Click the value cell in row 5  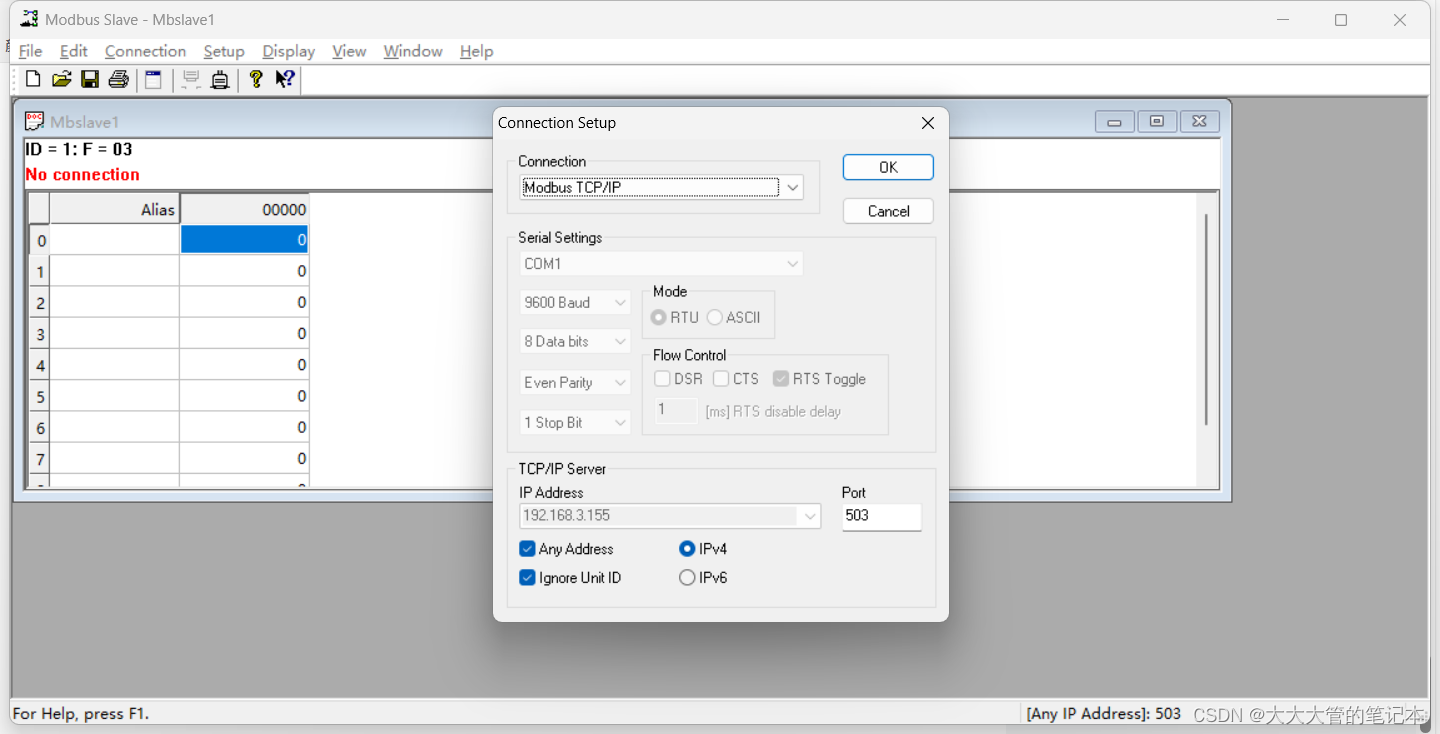click(x=244, y=396)
